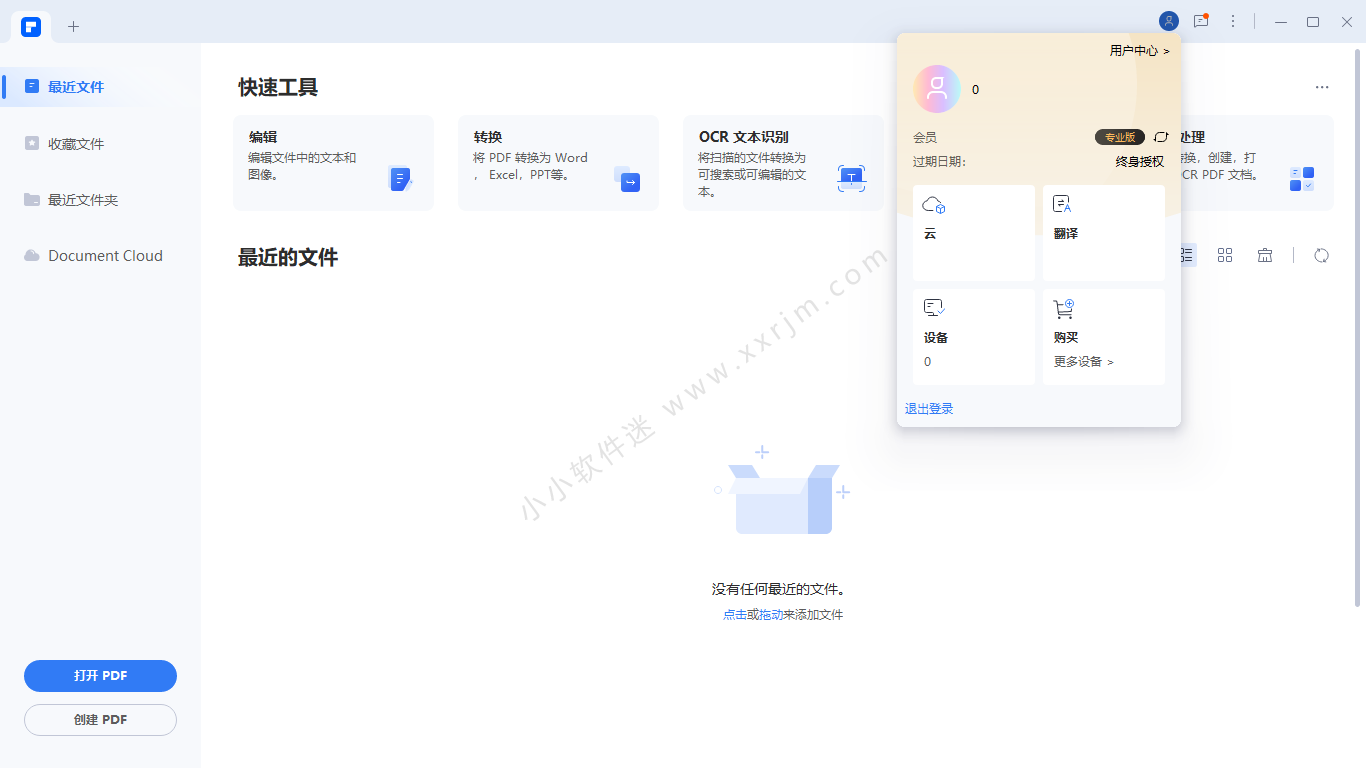Open a new tab with plus icon
Screen dimensions: 1366x768
pyautogui.click(x=73, y=26)
